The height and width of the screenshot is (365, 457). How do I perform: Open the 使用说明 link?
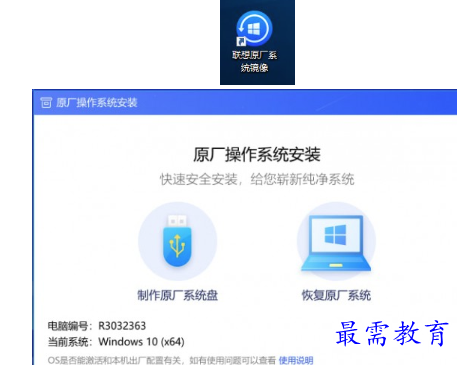pyautogui.click(x=296, y=360)
